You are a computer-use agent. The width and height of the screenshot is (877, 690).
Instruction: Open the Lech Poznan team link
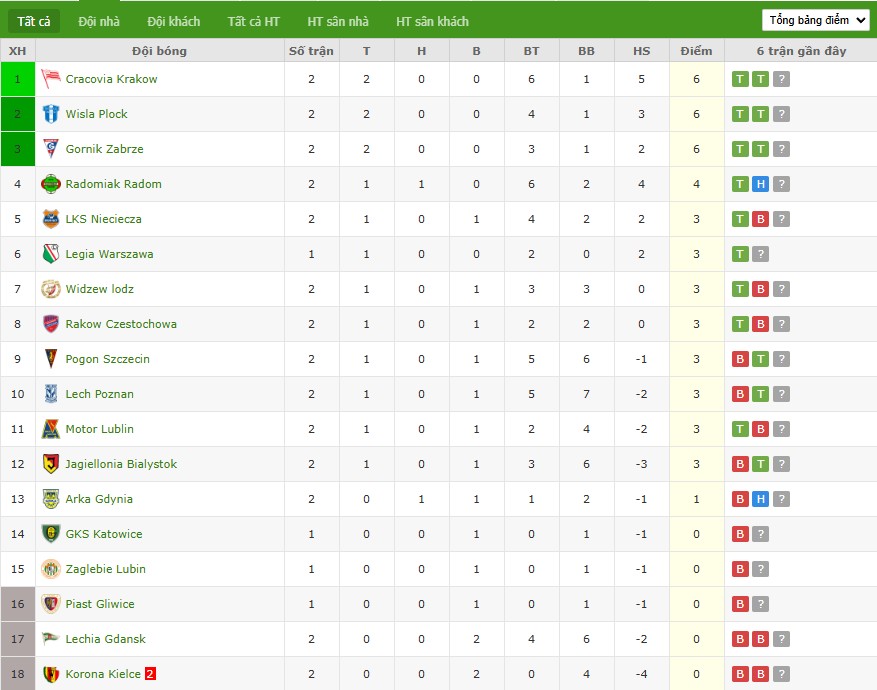tap(100, 394)
